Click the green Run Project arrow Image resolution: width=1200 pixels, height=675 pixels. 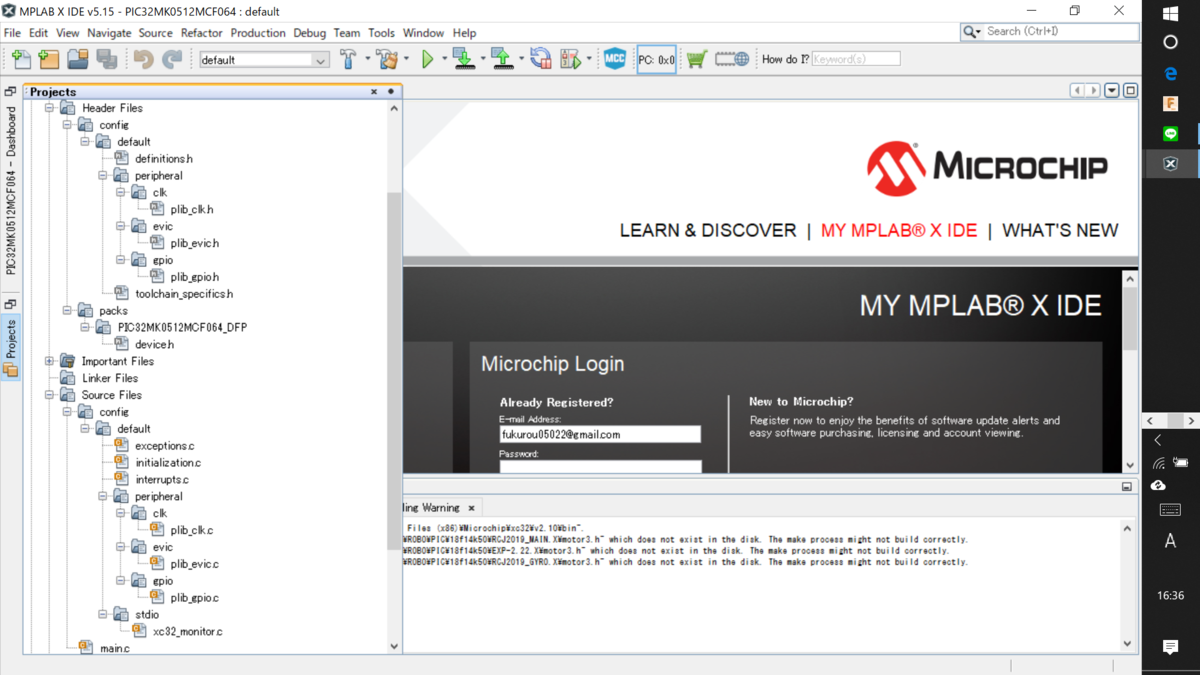click(428, 60)
